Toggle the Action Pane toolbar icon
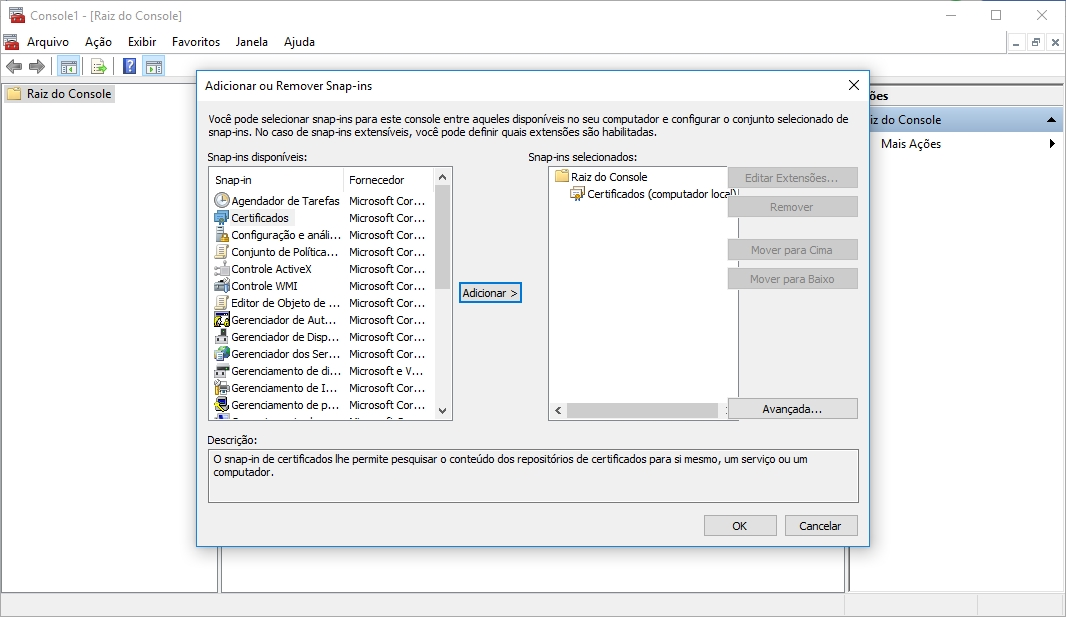 pyautogui.click(x=154, y=67)
